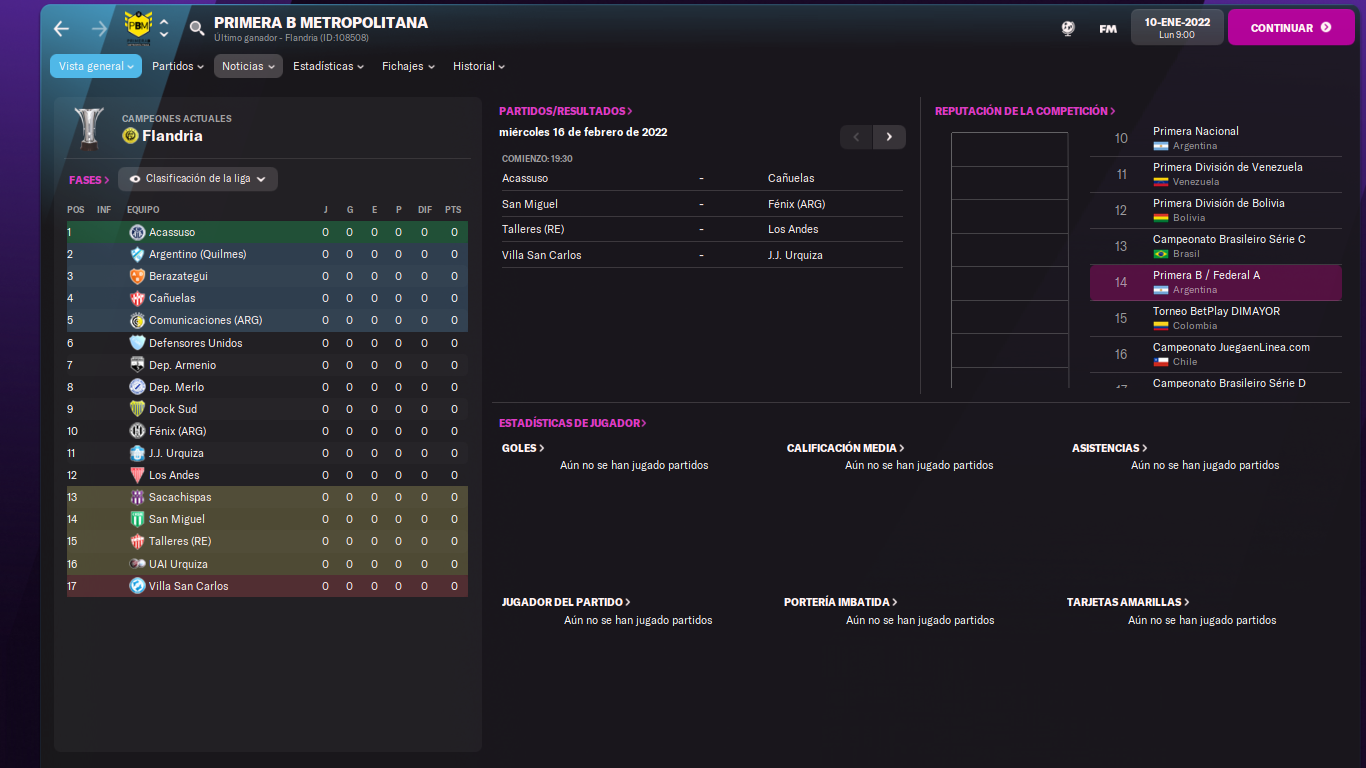The width and height of the screenshot is (1366, 768).
Task: Select Primera División de Venezuela entry
Action: (x=1216, y=174)
